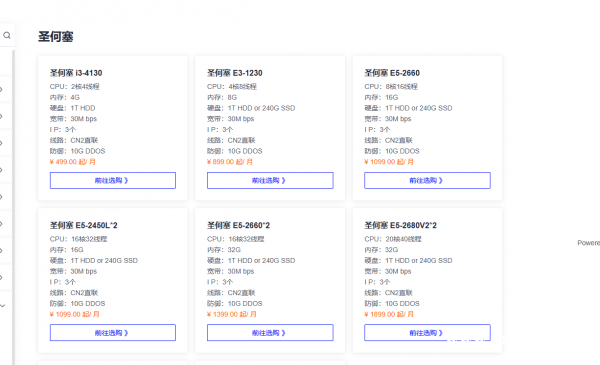Click 内存: 32G on E5-2660*2 card
Screen dimensions: 600x365
(x=224, y=250)
